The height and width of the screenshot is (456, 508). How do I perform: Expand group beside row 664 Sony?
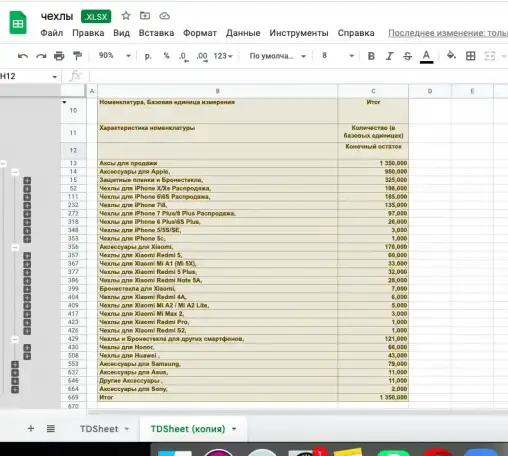(15, 389)
